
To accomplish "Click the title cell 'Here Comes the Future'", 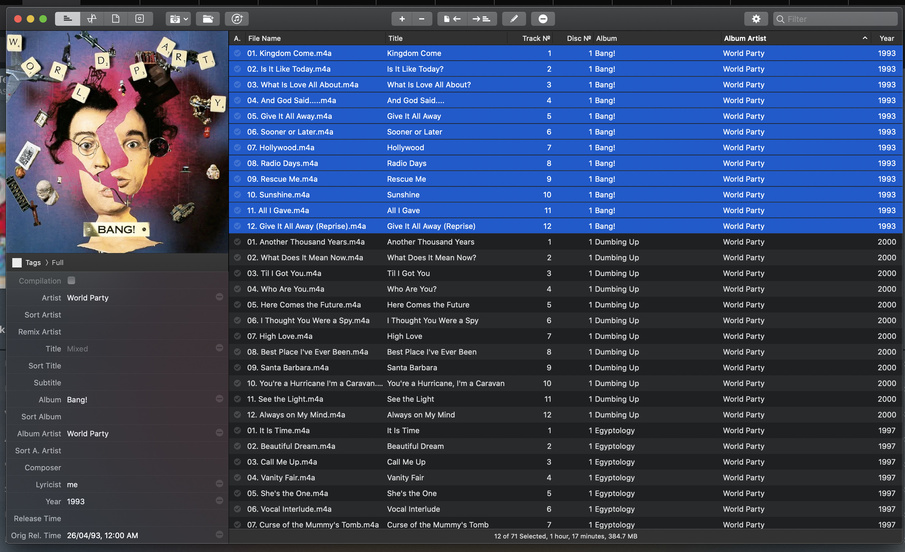I will point(428,305).
